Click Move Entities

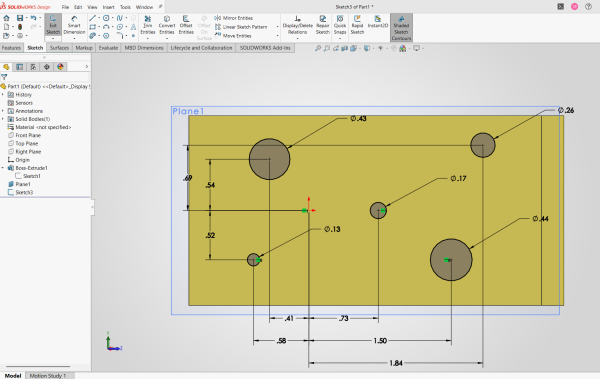(x=233, y=36)
